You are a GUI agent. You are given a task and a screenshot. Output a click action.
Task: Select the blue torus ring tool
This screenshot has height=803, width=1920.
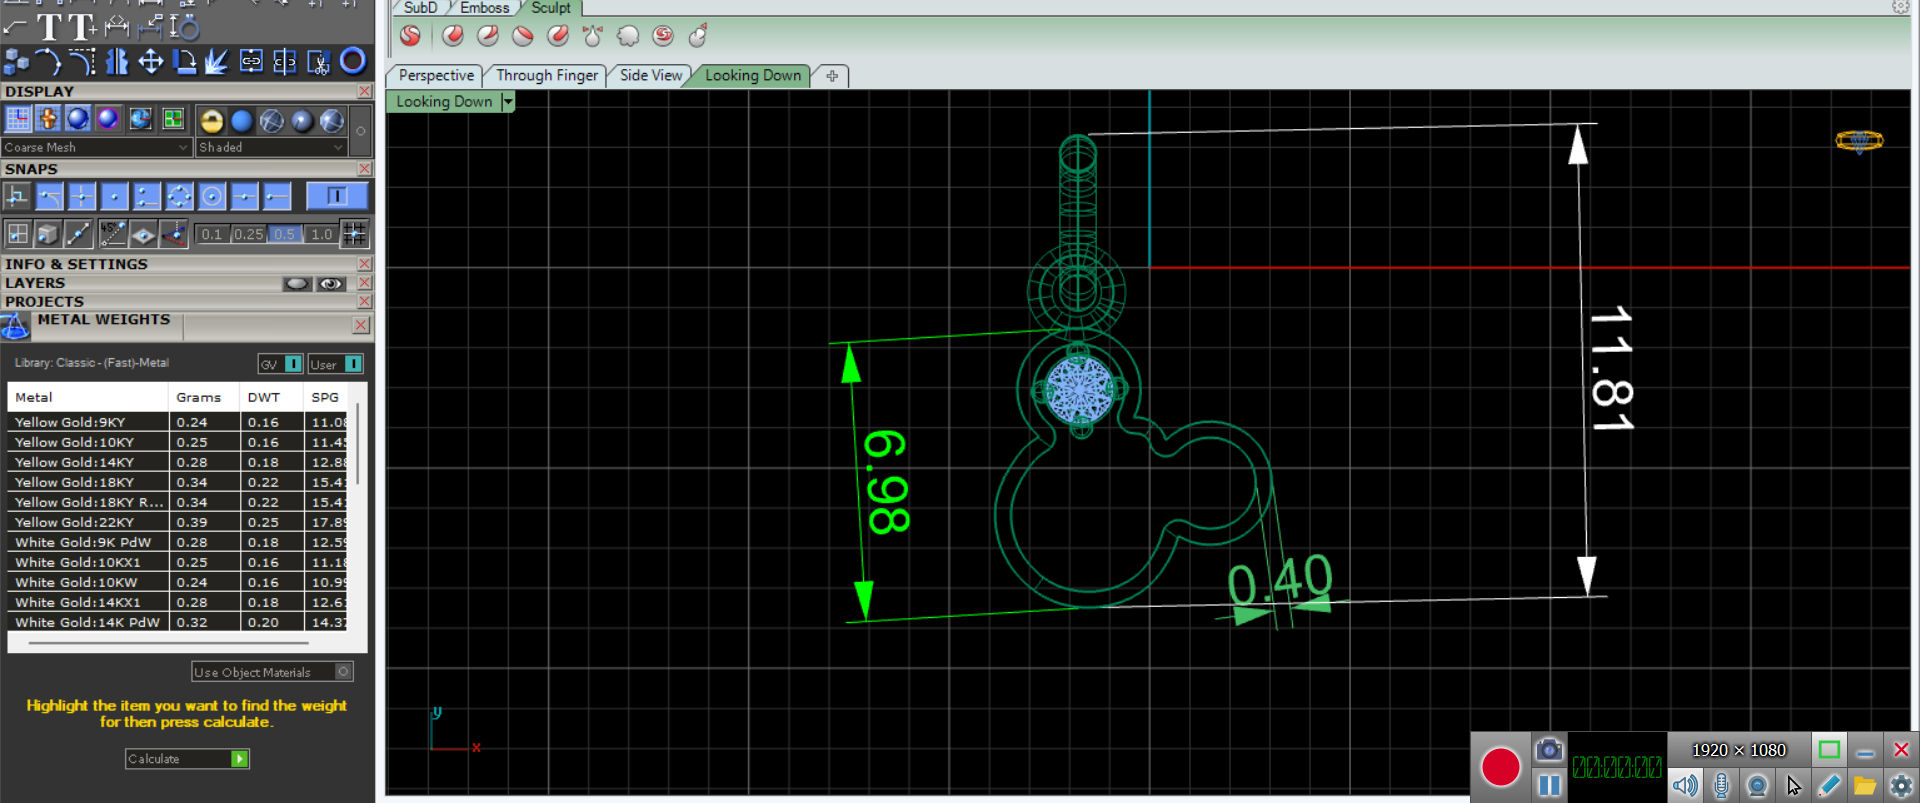pos(352,61)
